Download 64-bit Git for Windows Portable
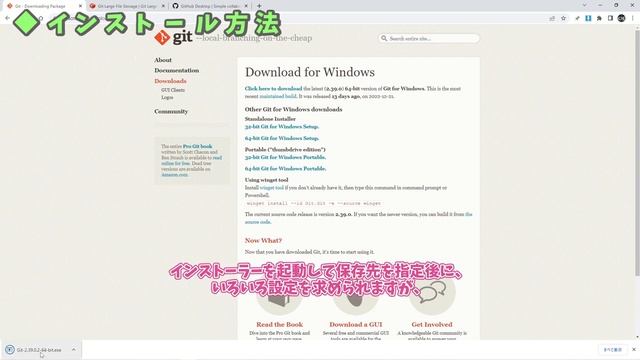This screenshot has width=640, height=360. [x=285, y=169]
